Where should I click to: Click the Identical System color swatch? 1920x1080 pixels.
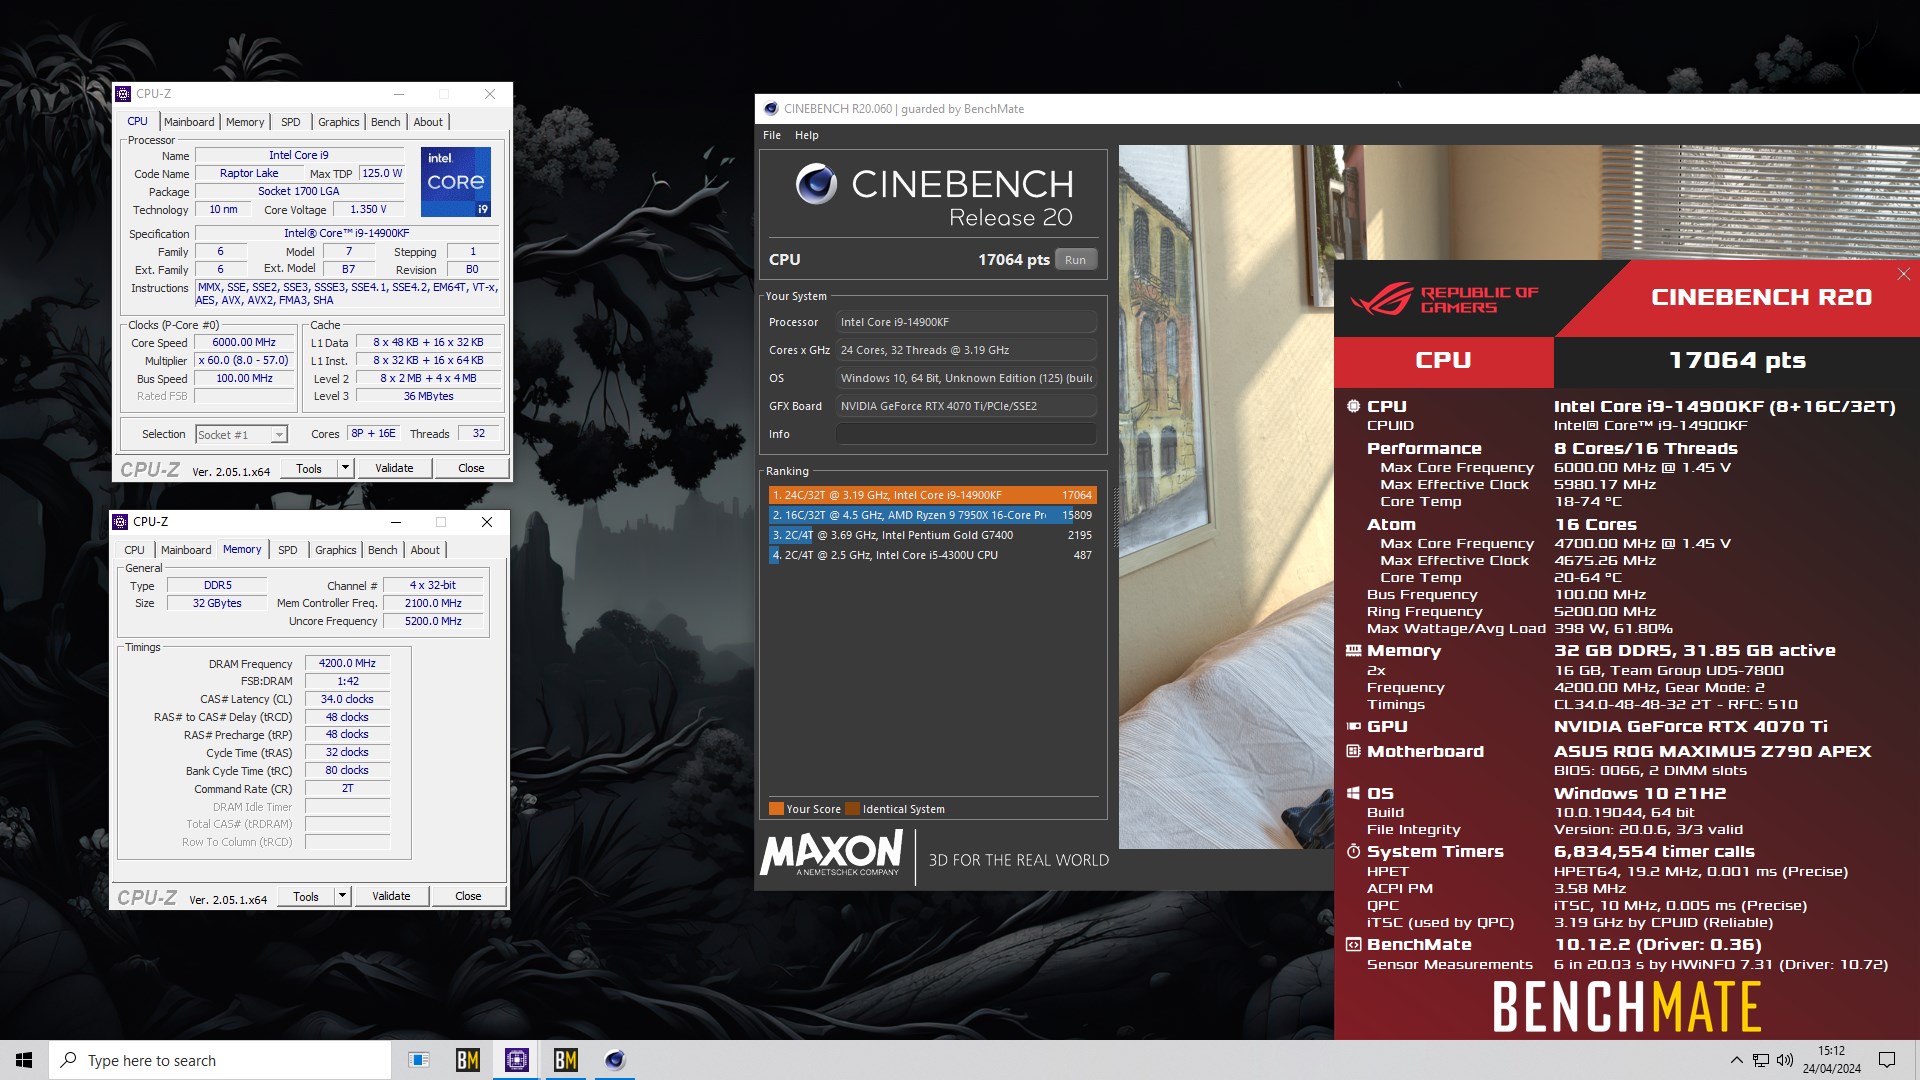tap(852, 809)
